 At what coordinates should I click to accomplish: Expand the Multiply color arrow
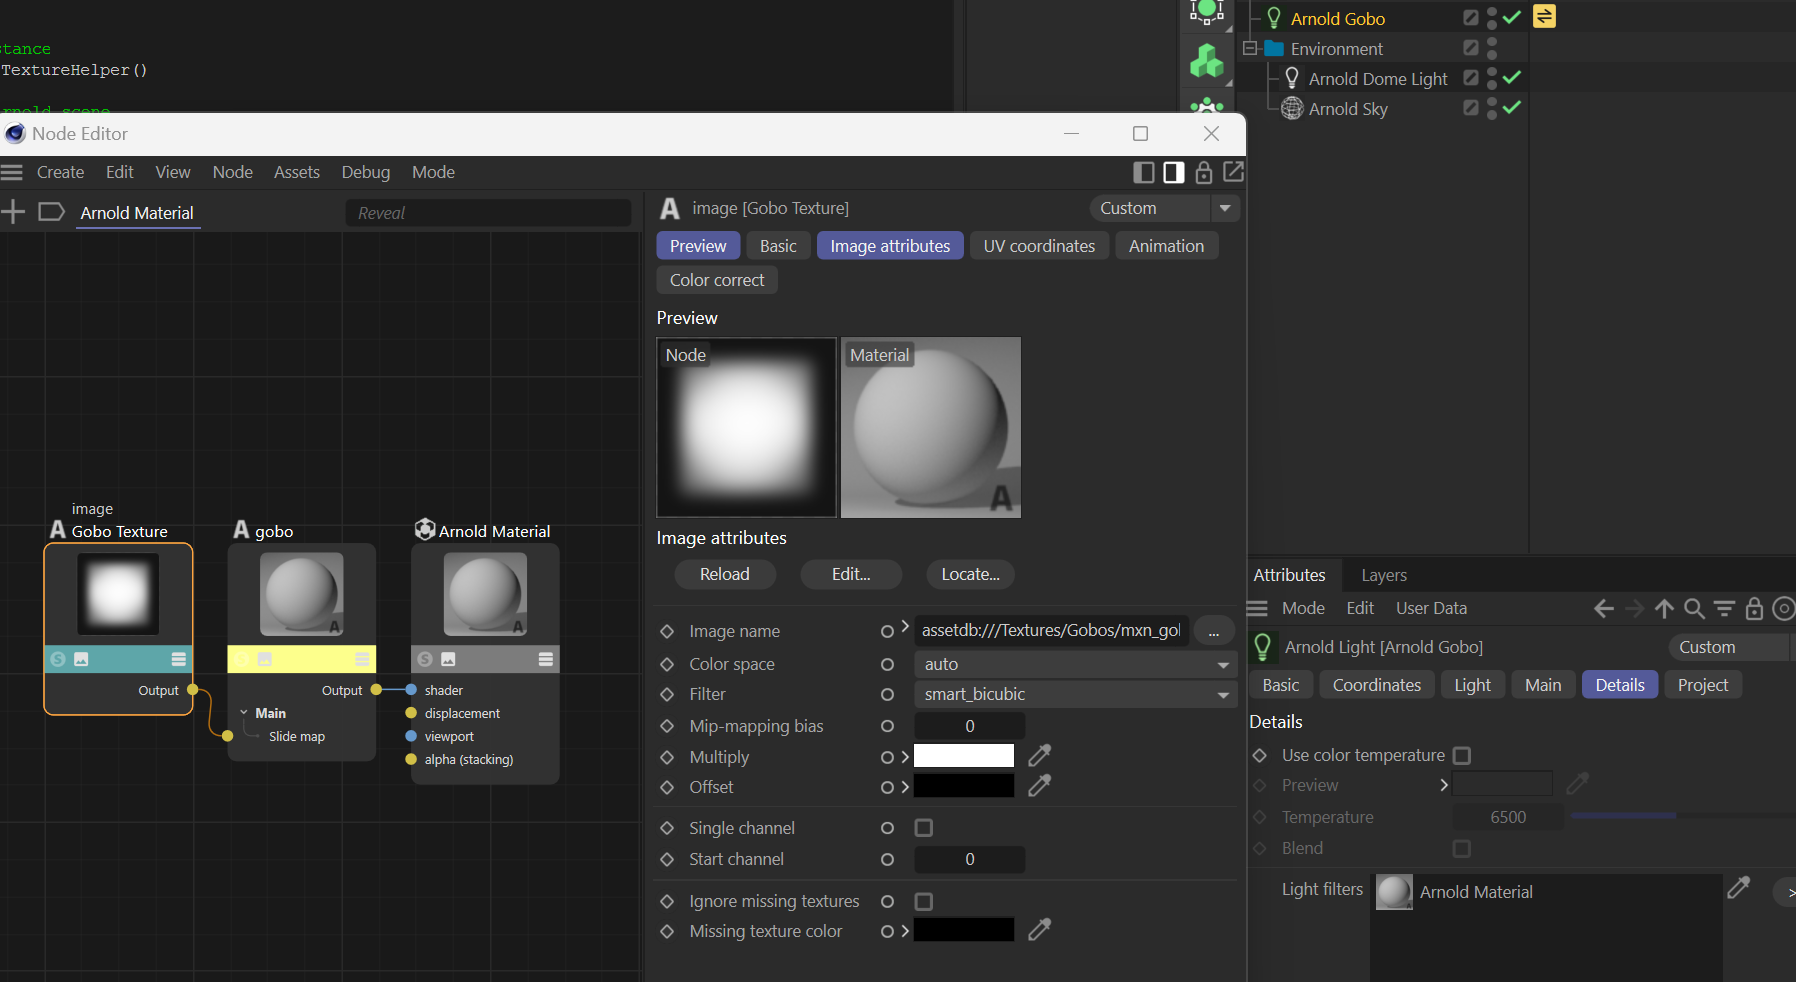click(905, 757)
